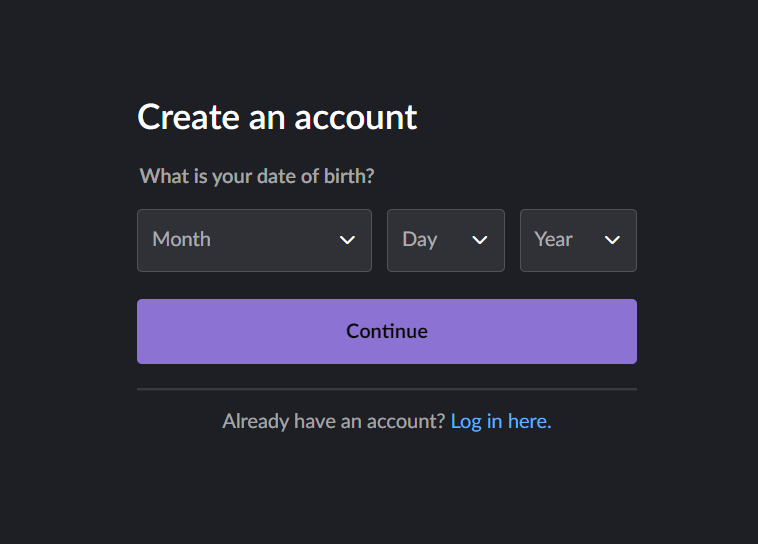The width and height of the screenshot is (758, 544).
Task: Click the chevron arrow in Year field
Action: [613, 240]
